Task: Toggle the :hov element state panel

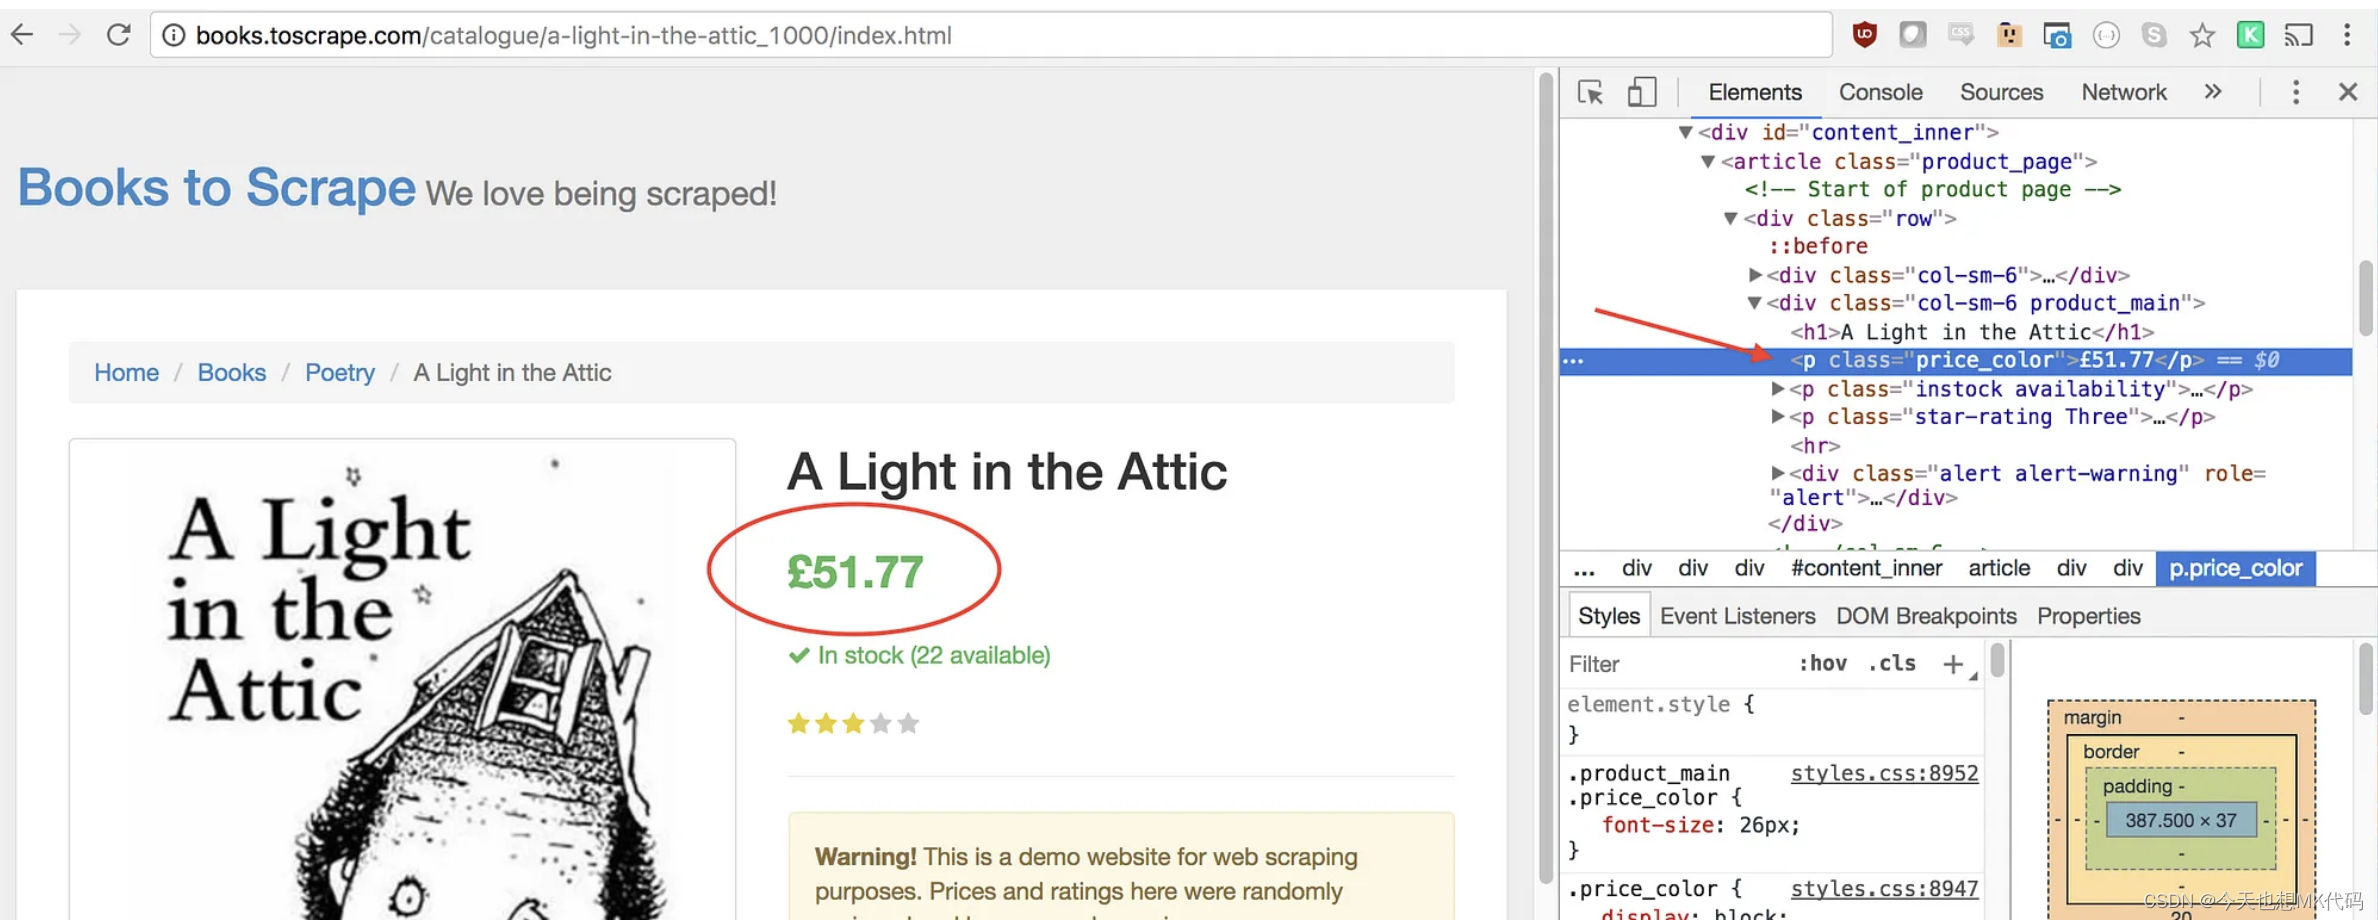Action: click(1822, 664)
